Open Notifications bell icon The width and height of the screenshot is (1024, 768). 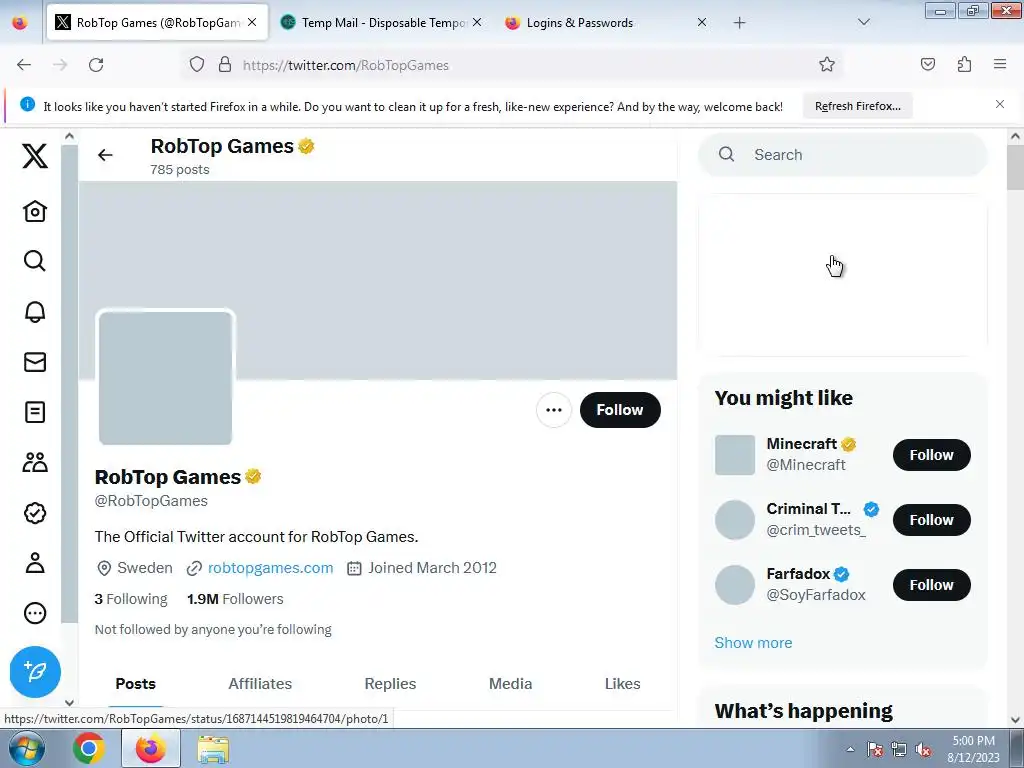coord(35,312)
